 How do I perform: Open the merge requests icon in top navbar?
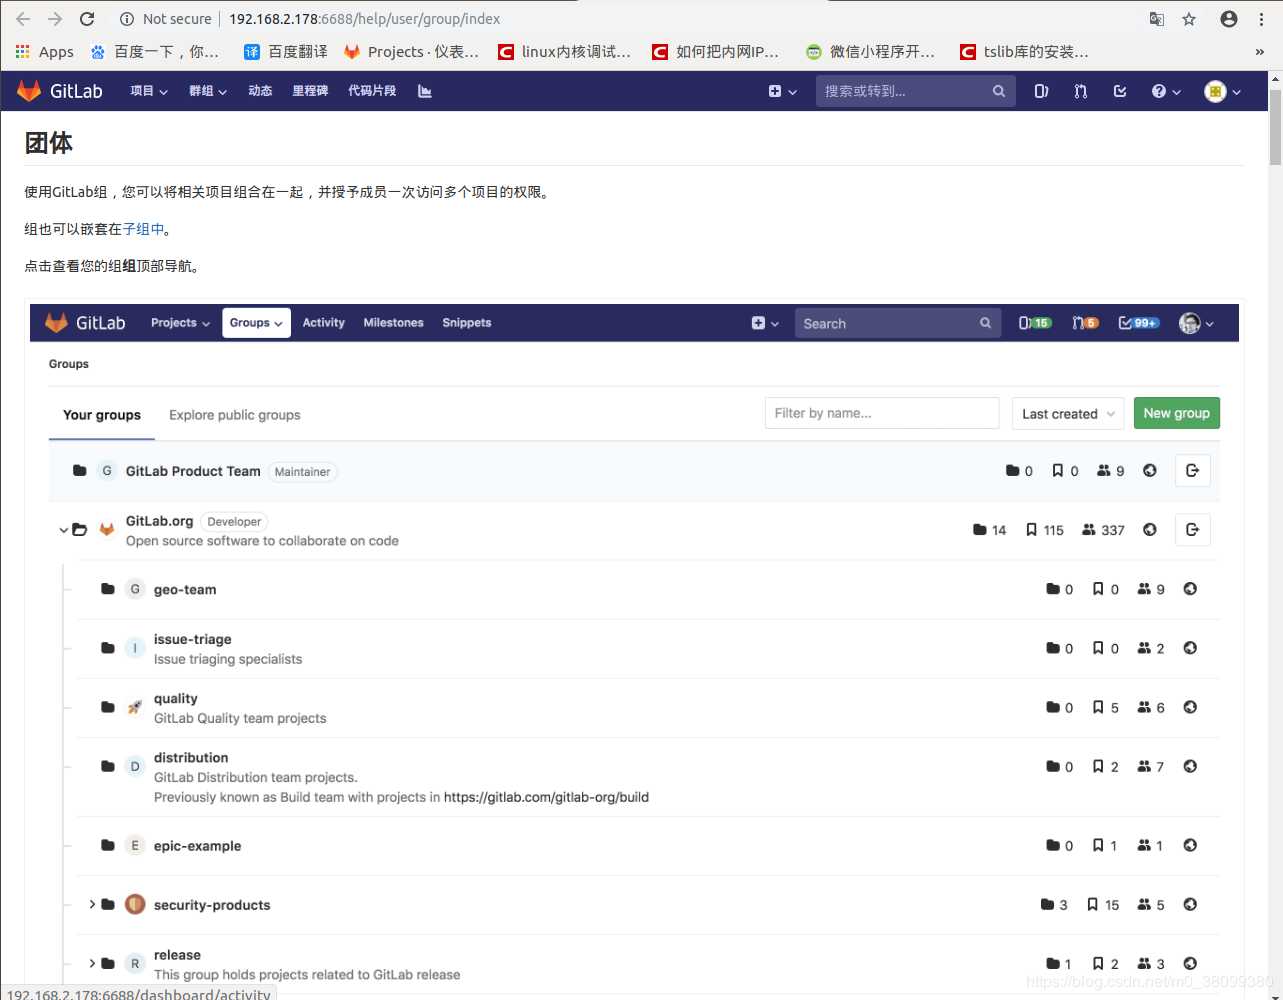tap(1081, 91)
